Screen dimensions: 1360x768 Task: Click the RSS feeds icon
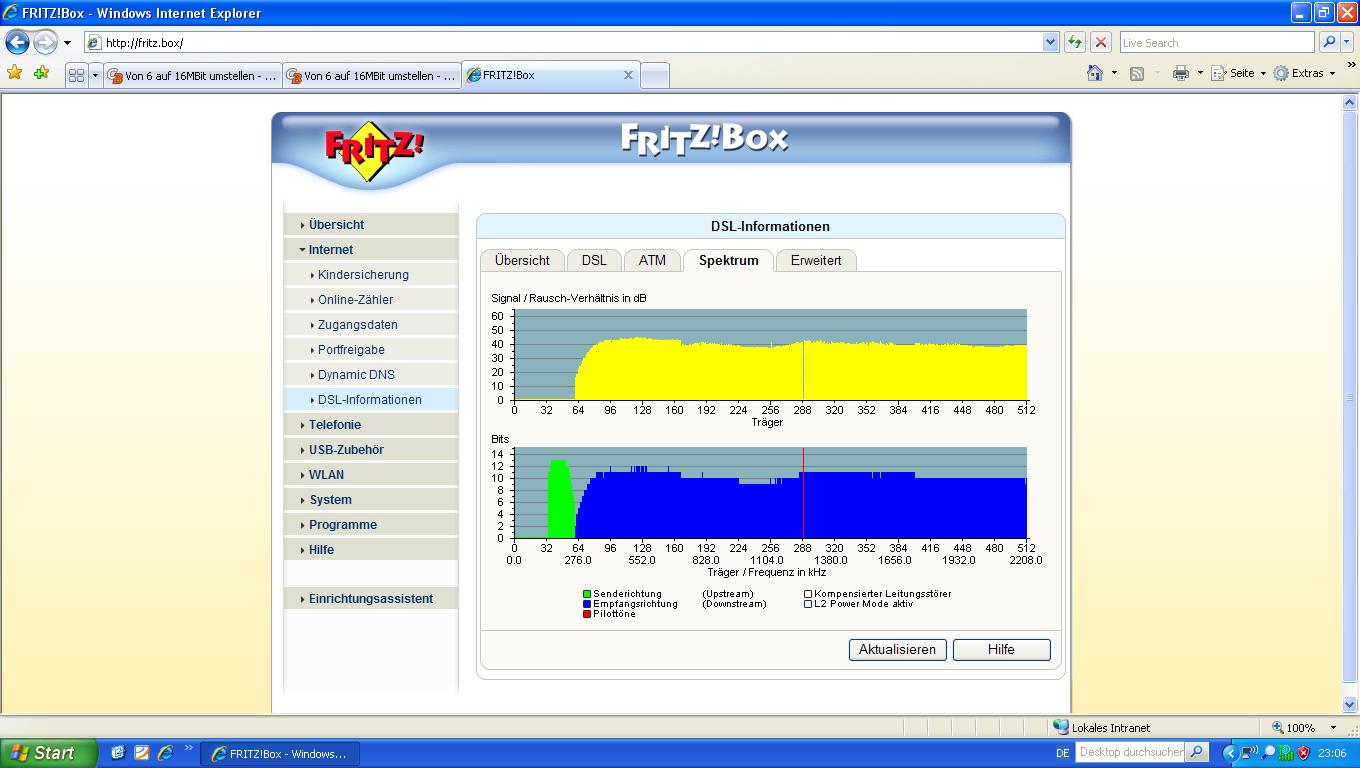(1137, 73)
